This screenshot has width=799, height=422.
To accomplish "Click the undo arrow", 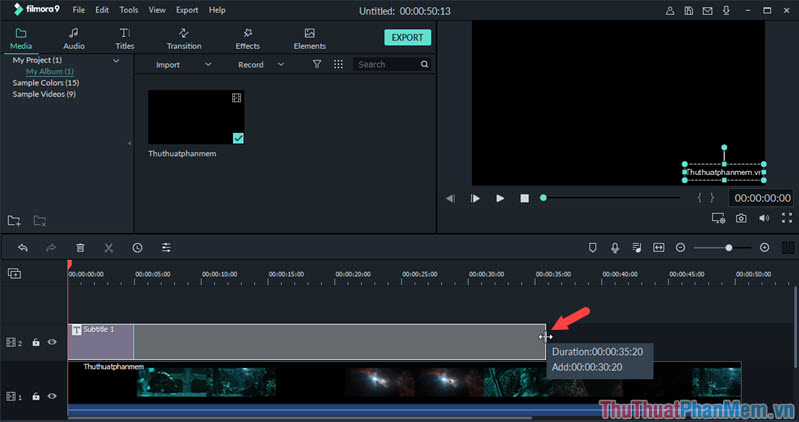I will pos(22,248).
